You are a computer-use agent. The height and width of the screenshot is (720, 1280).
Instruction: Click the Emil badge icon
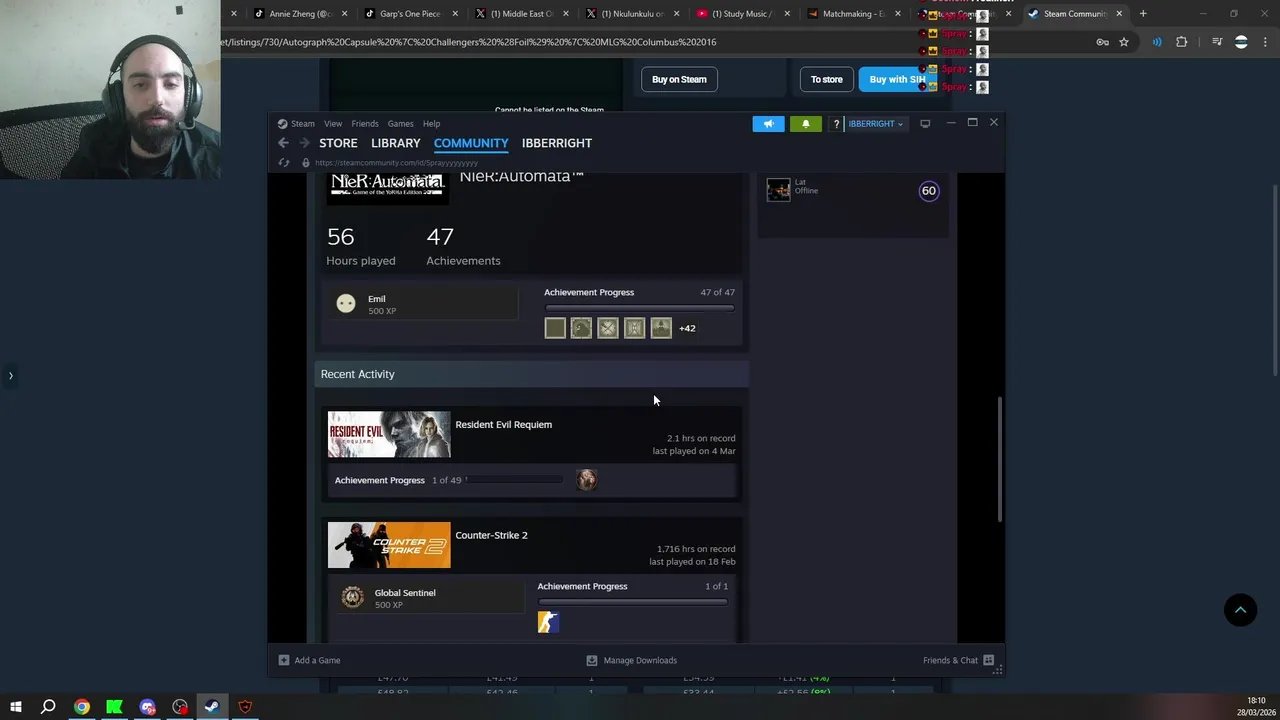[346, 304]
